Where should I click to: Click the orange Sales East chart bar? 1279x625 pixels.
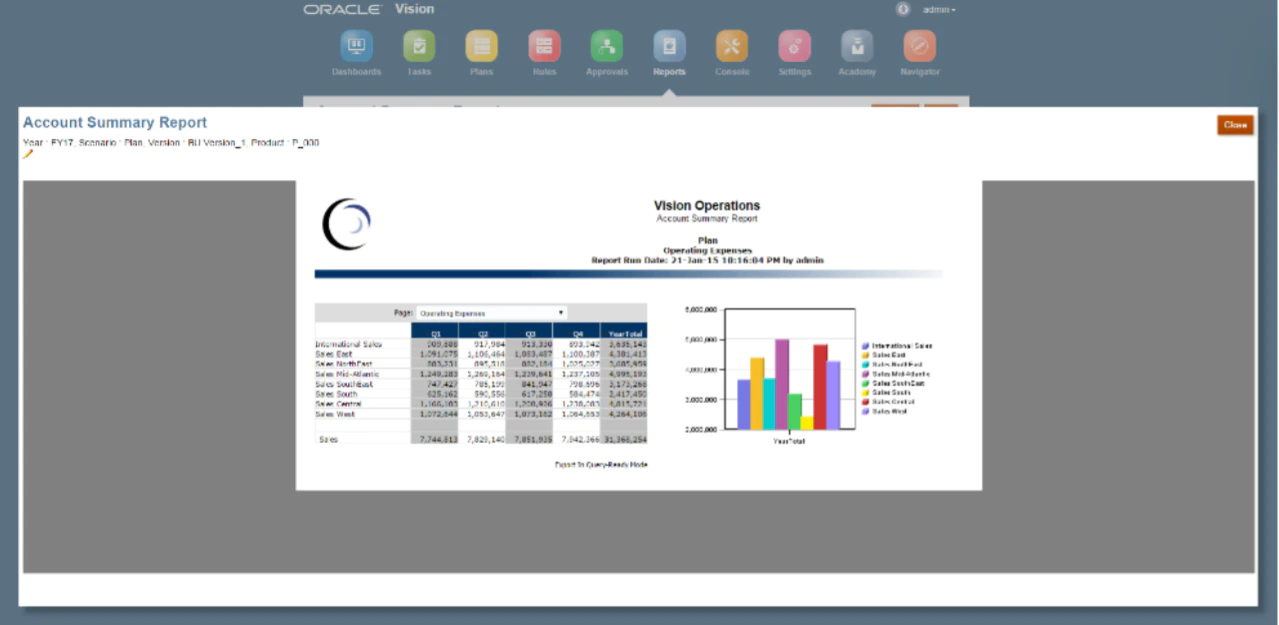(757, 394)
